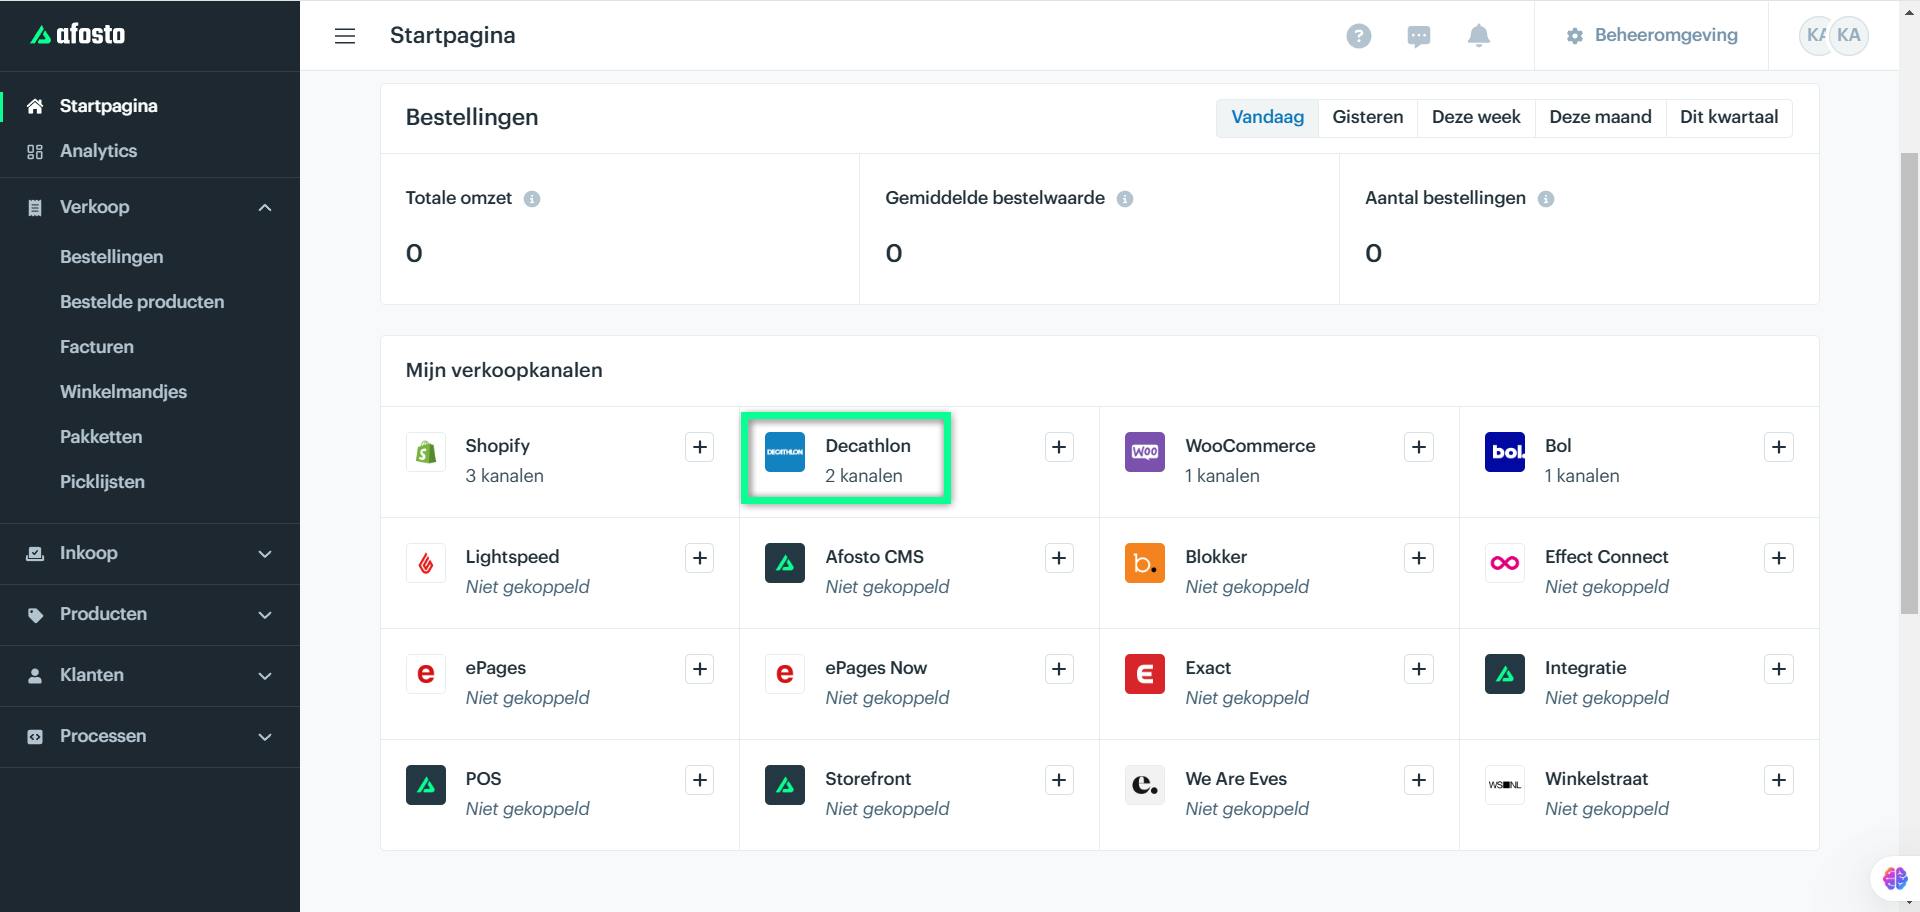Click the Shopify logo icon
The width and height of the screenshot is (1920, 912).
tap(425, 452)
